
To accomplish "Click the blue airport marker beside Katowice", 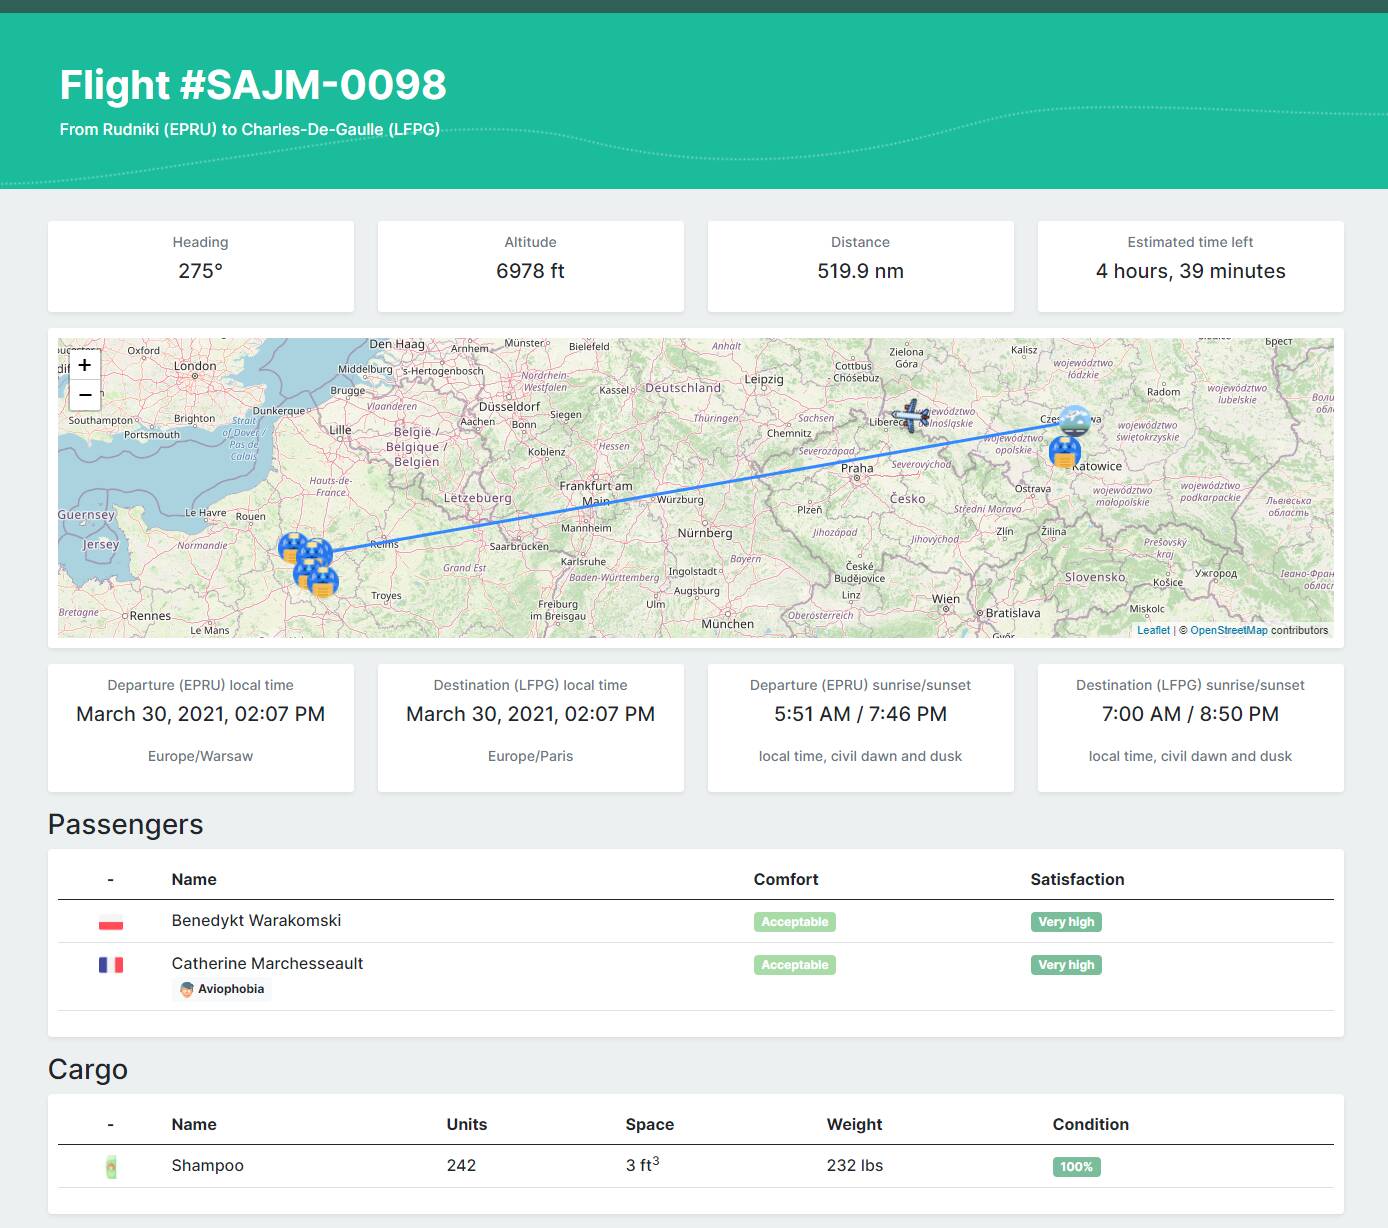I will click(x=1064, y=452).
